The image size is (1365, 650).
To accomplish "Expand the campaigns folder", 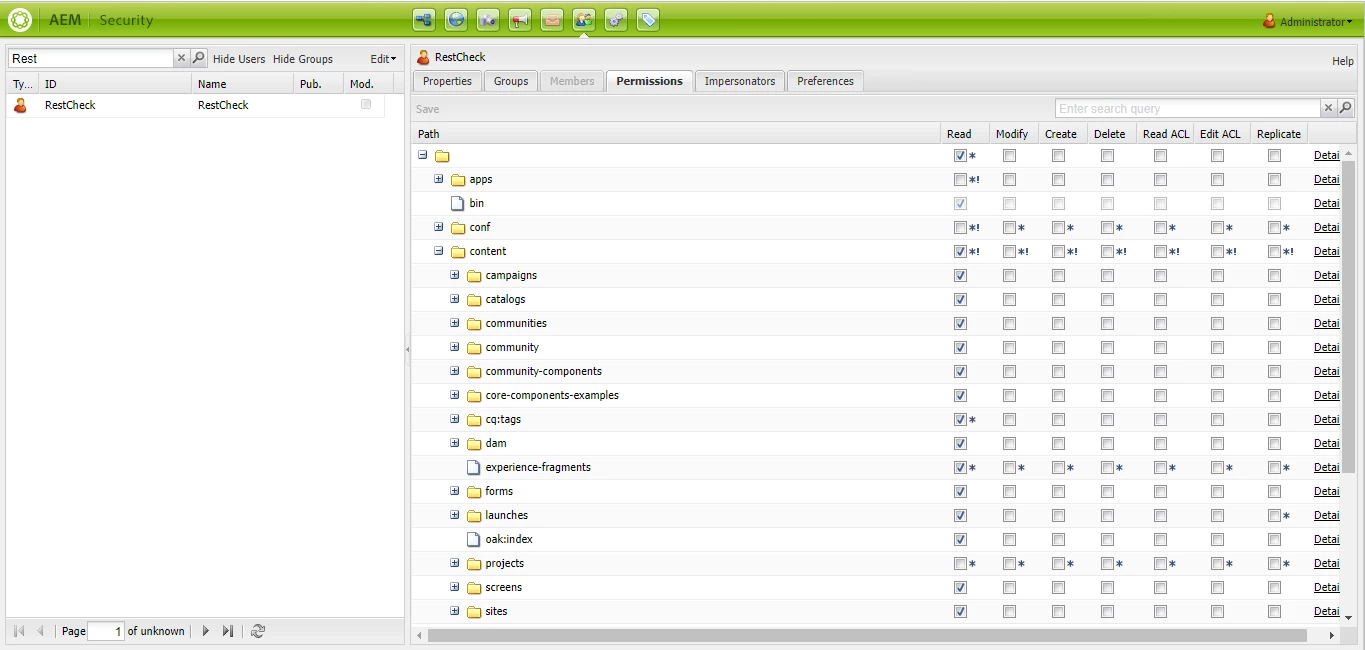I will pyautogui.click(x=454, y=275).
